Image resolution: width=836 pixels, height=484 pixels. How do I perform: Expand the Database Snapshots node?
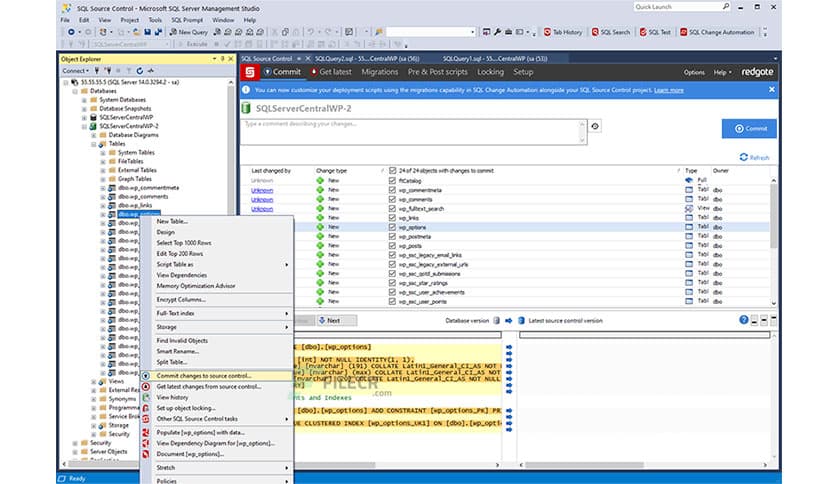(84, 109)
